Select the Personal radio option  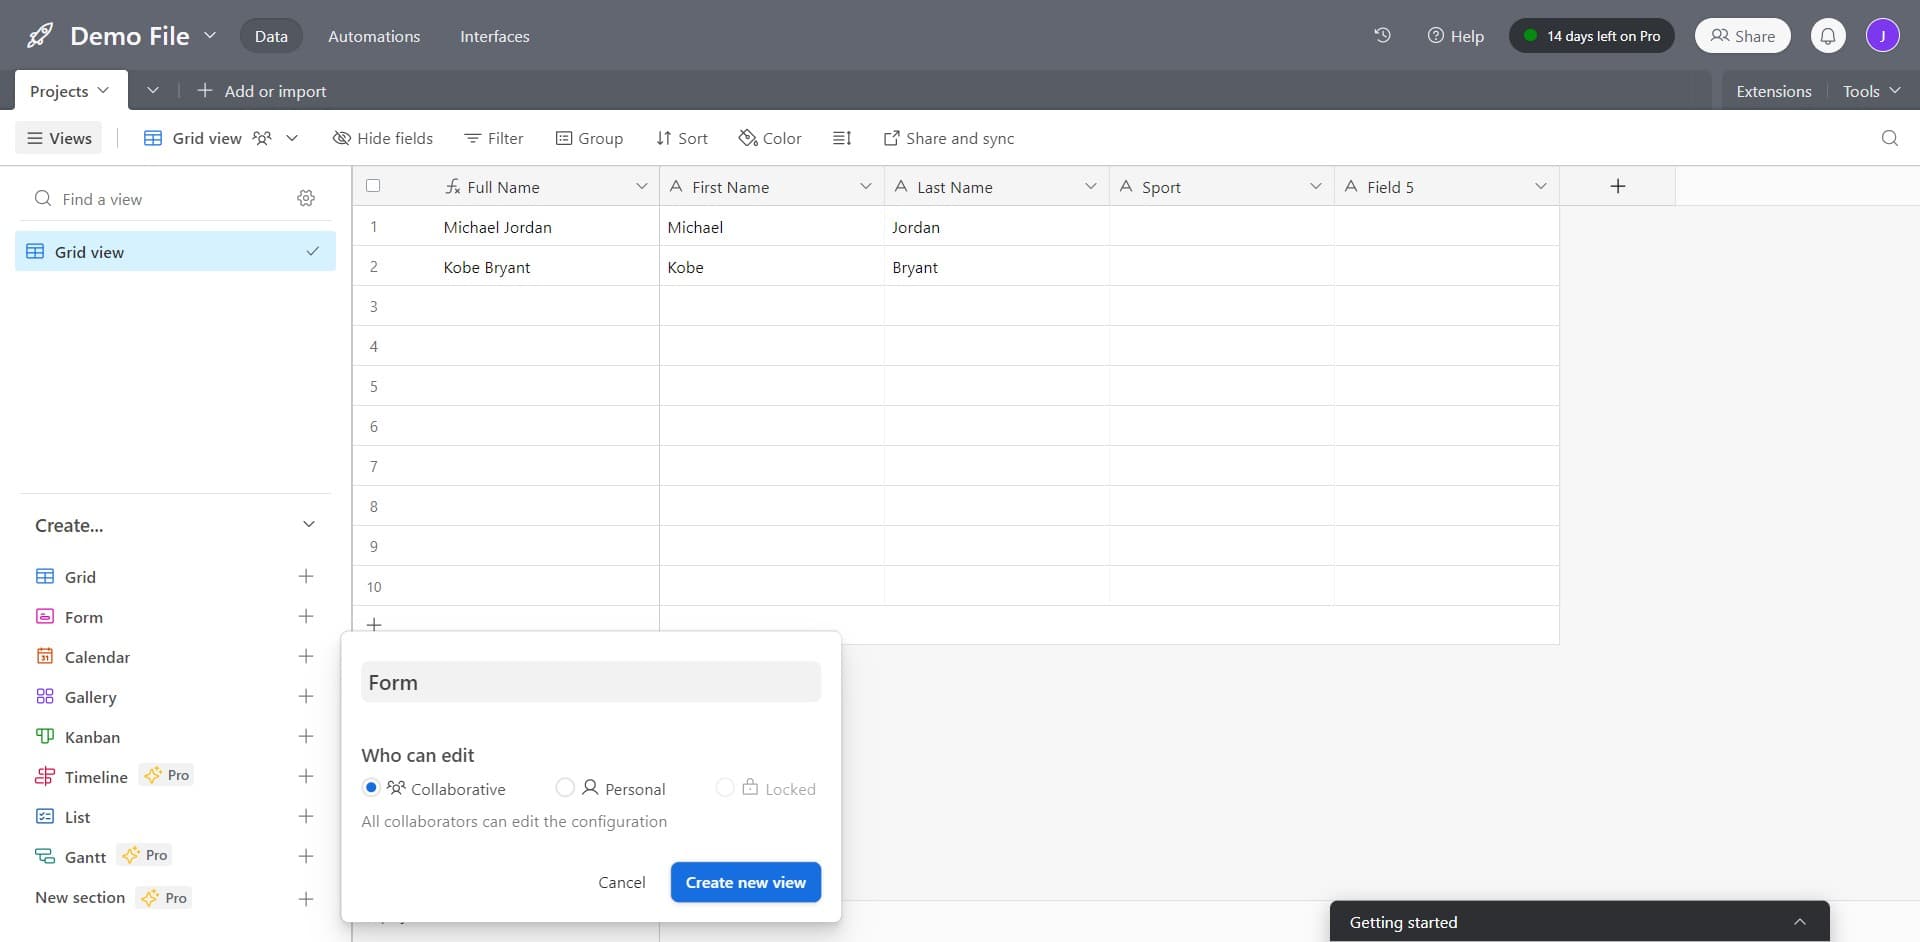click(565, 788)
